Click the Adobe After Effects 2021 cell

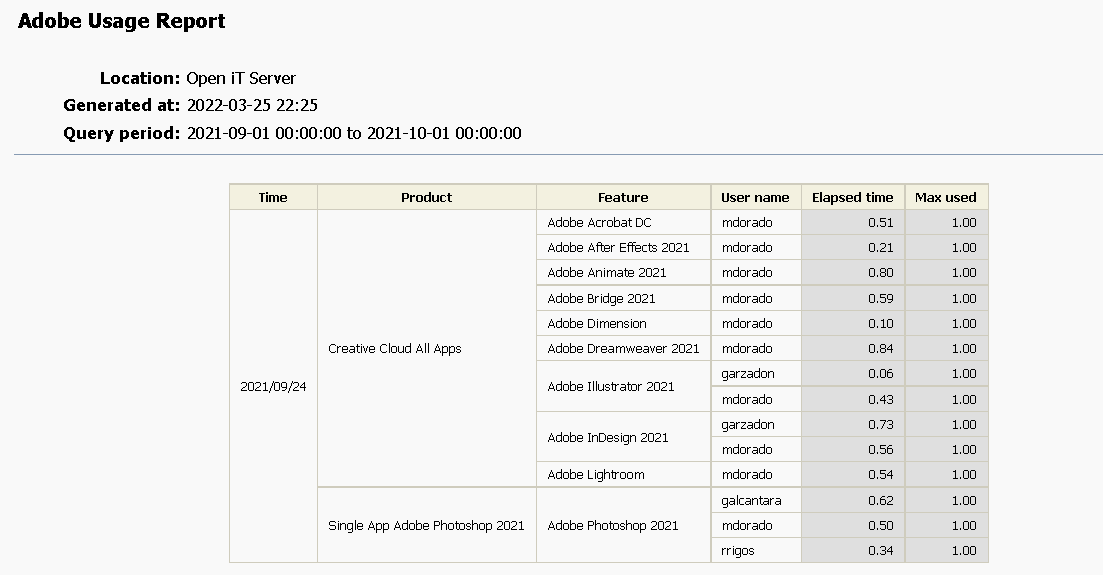623,247
